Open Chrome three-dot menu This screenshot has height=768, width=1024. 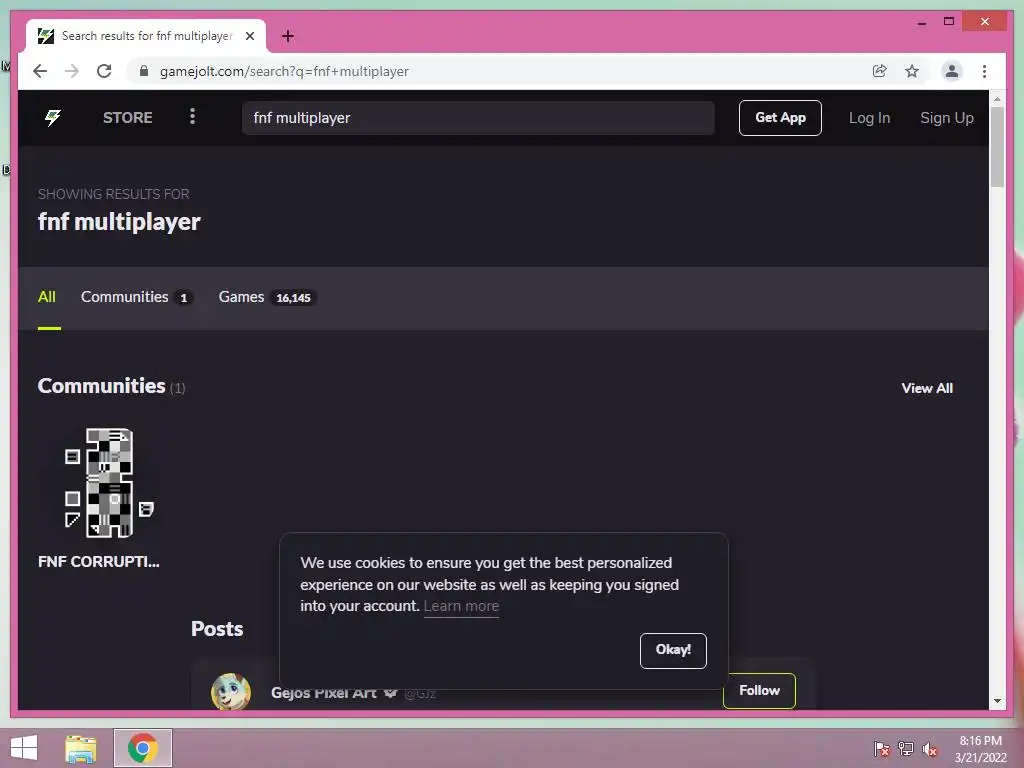pyautogui.click(x=984, y=71)
